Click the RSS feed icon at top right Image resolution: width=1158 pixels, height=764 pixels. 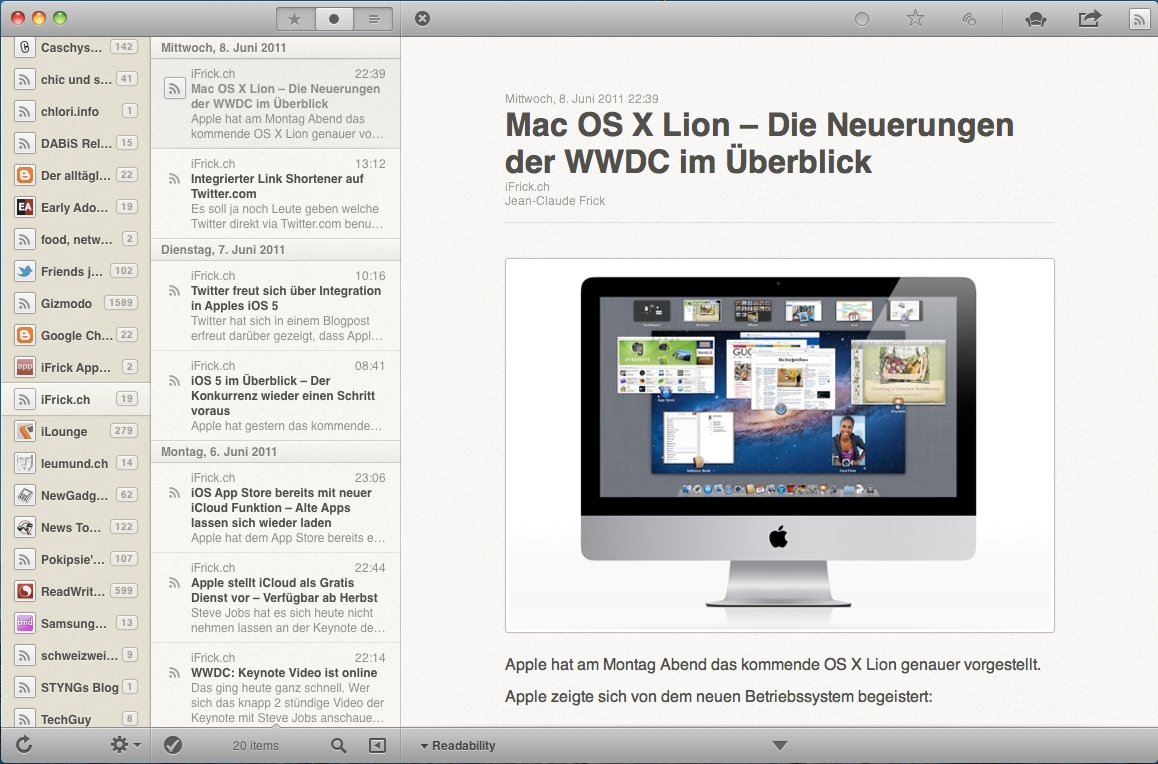coord(1138,19)
